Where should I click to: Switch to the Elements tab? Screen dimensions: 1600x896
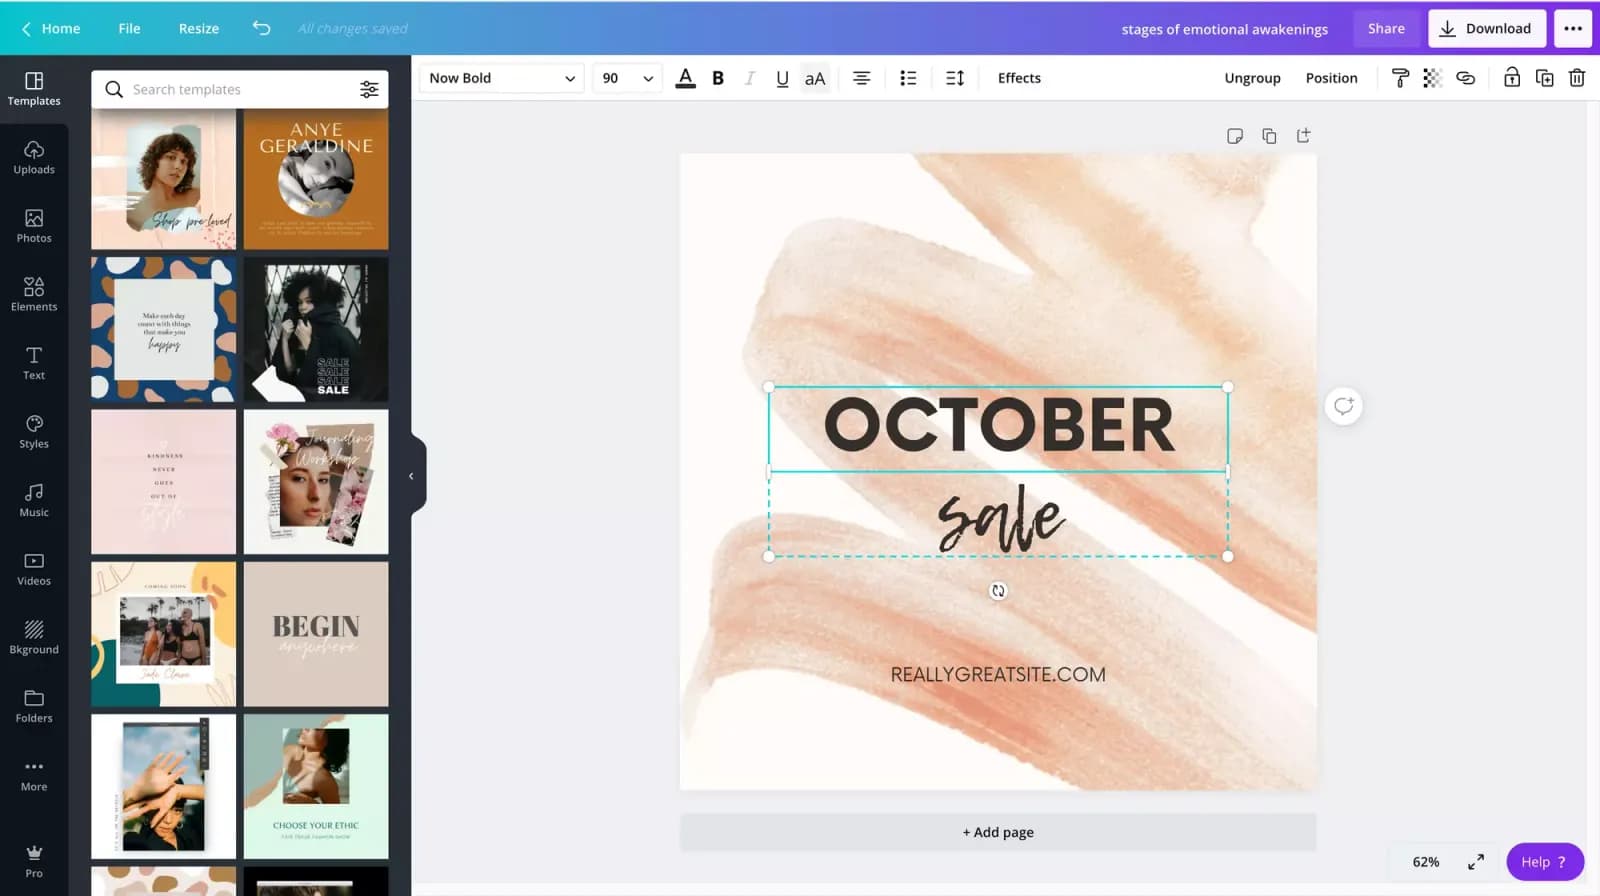point(34,294)
